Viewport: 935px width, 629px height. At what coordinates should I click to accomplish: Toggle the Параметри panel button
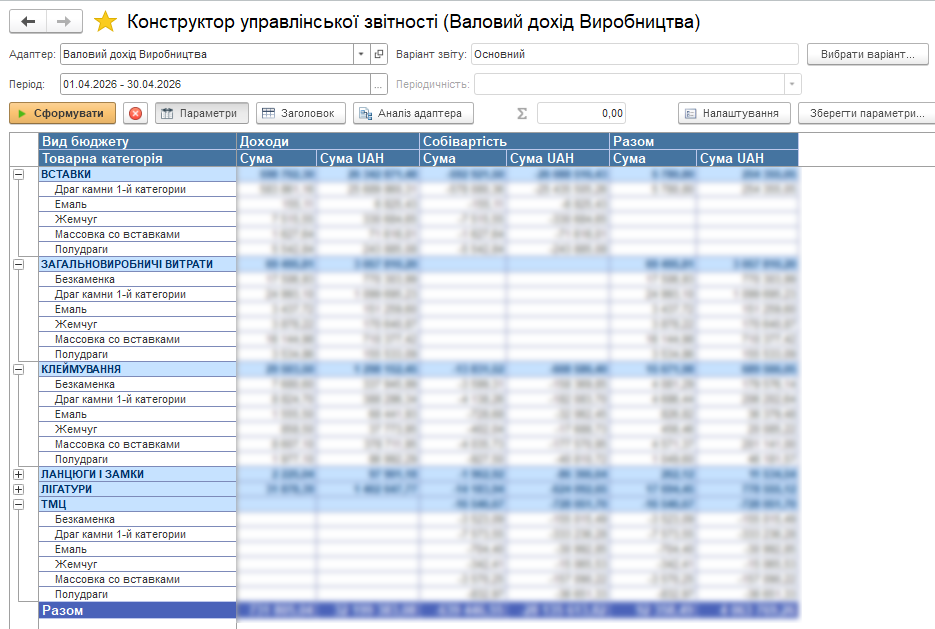202,113
